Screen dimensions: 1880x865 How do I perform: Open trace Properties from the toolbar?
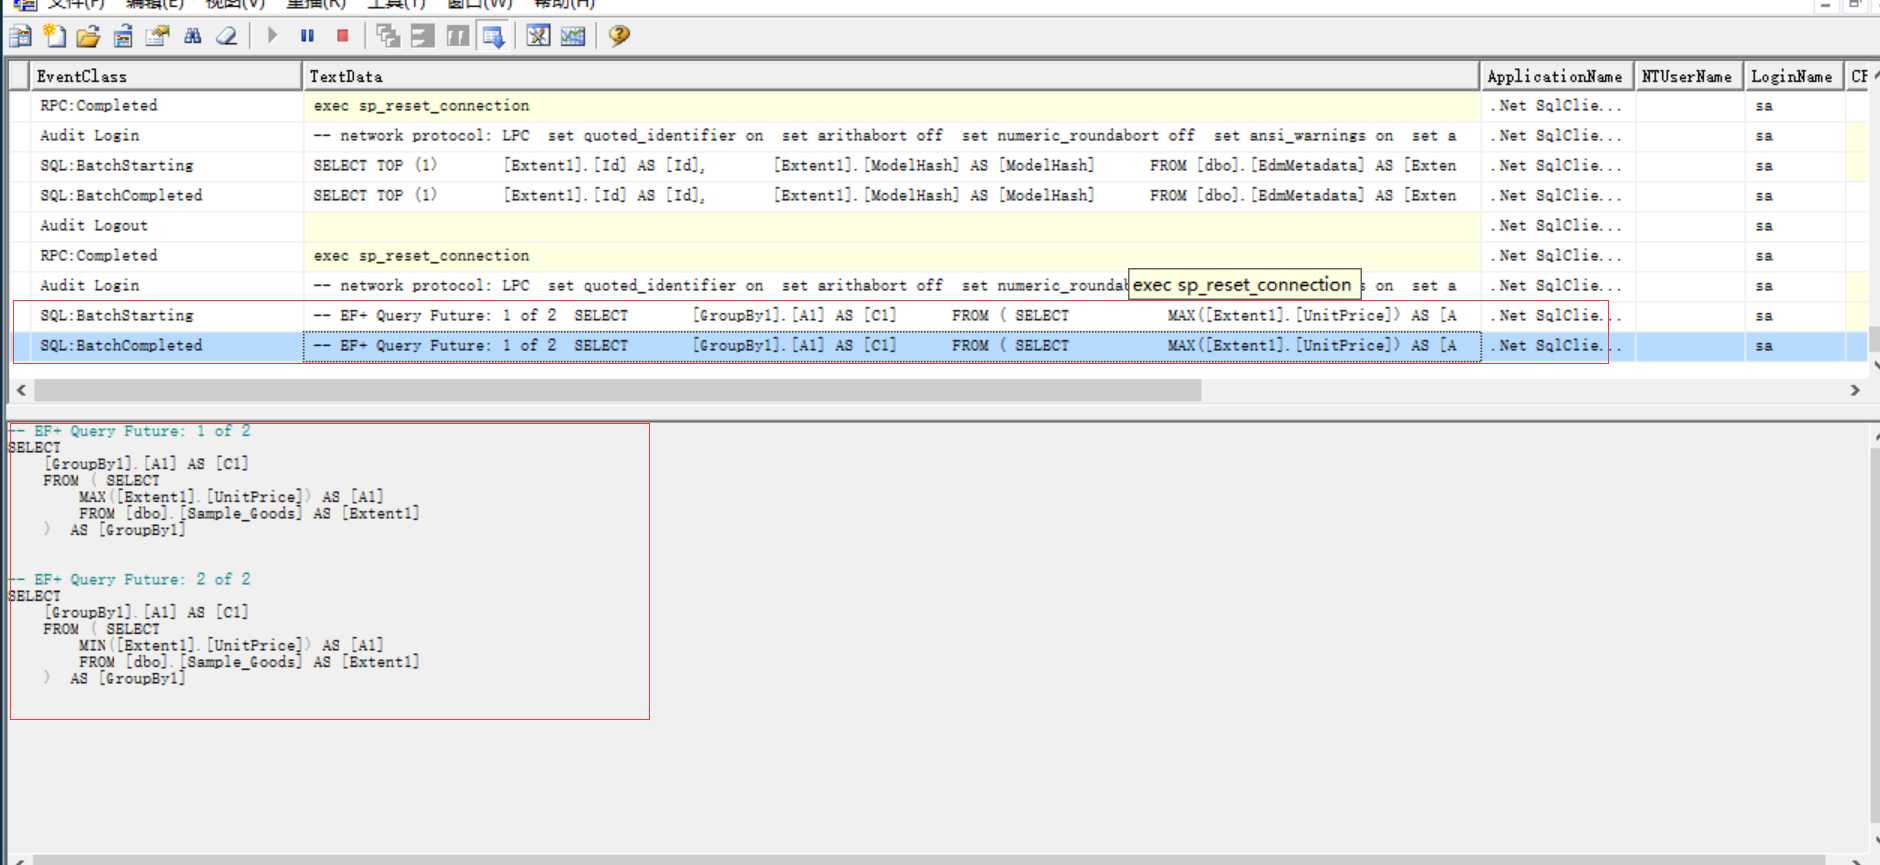click(157, 37)
